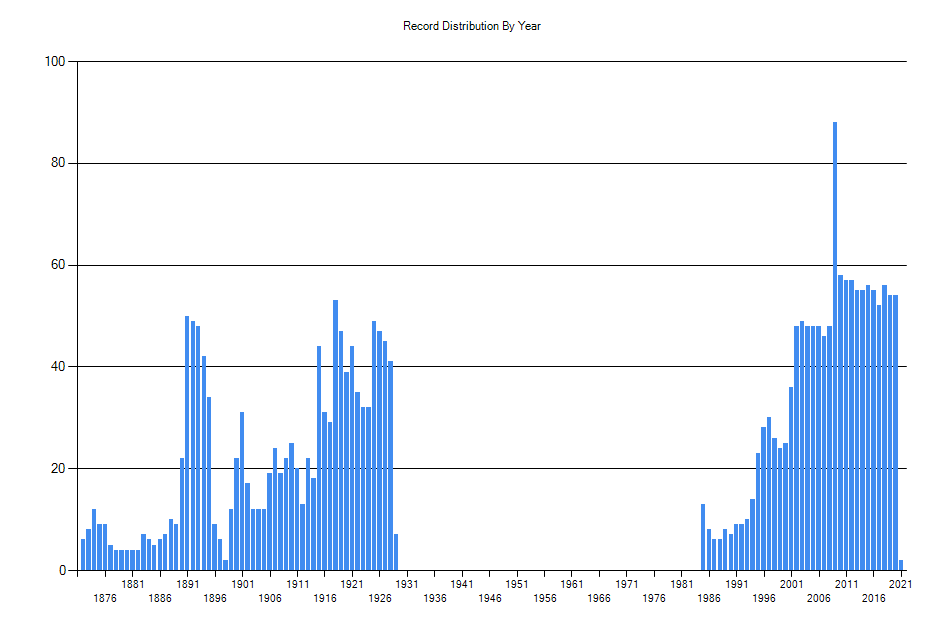This screenshot has height=630, width=945.
Task: Click the x-axis label 2016
Action: pyautogui.click(x=873, y=598)
